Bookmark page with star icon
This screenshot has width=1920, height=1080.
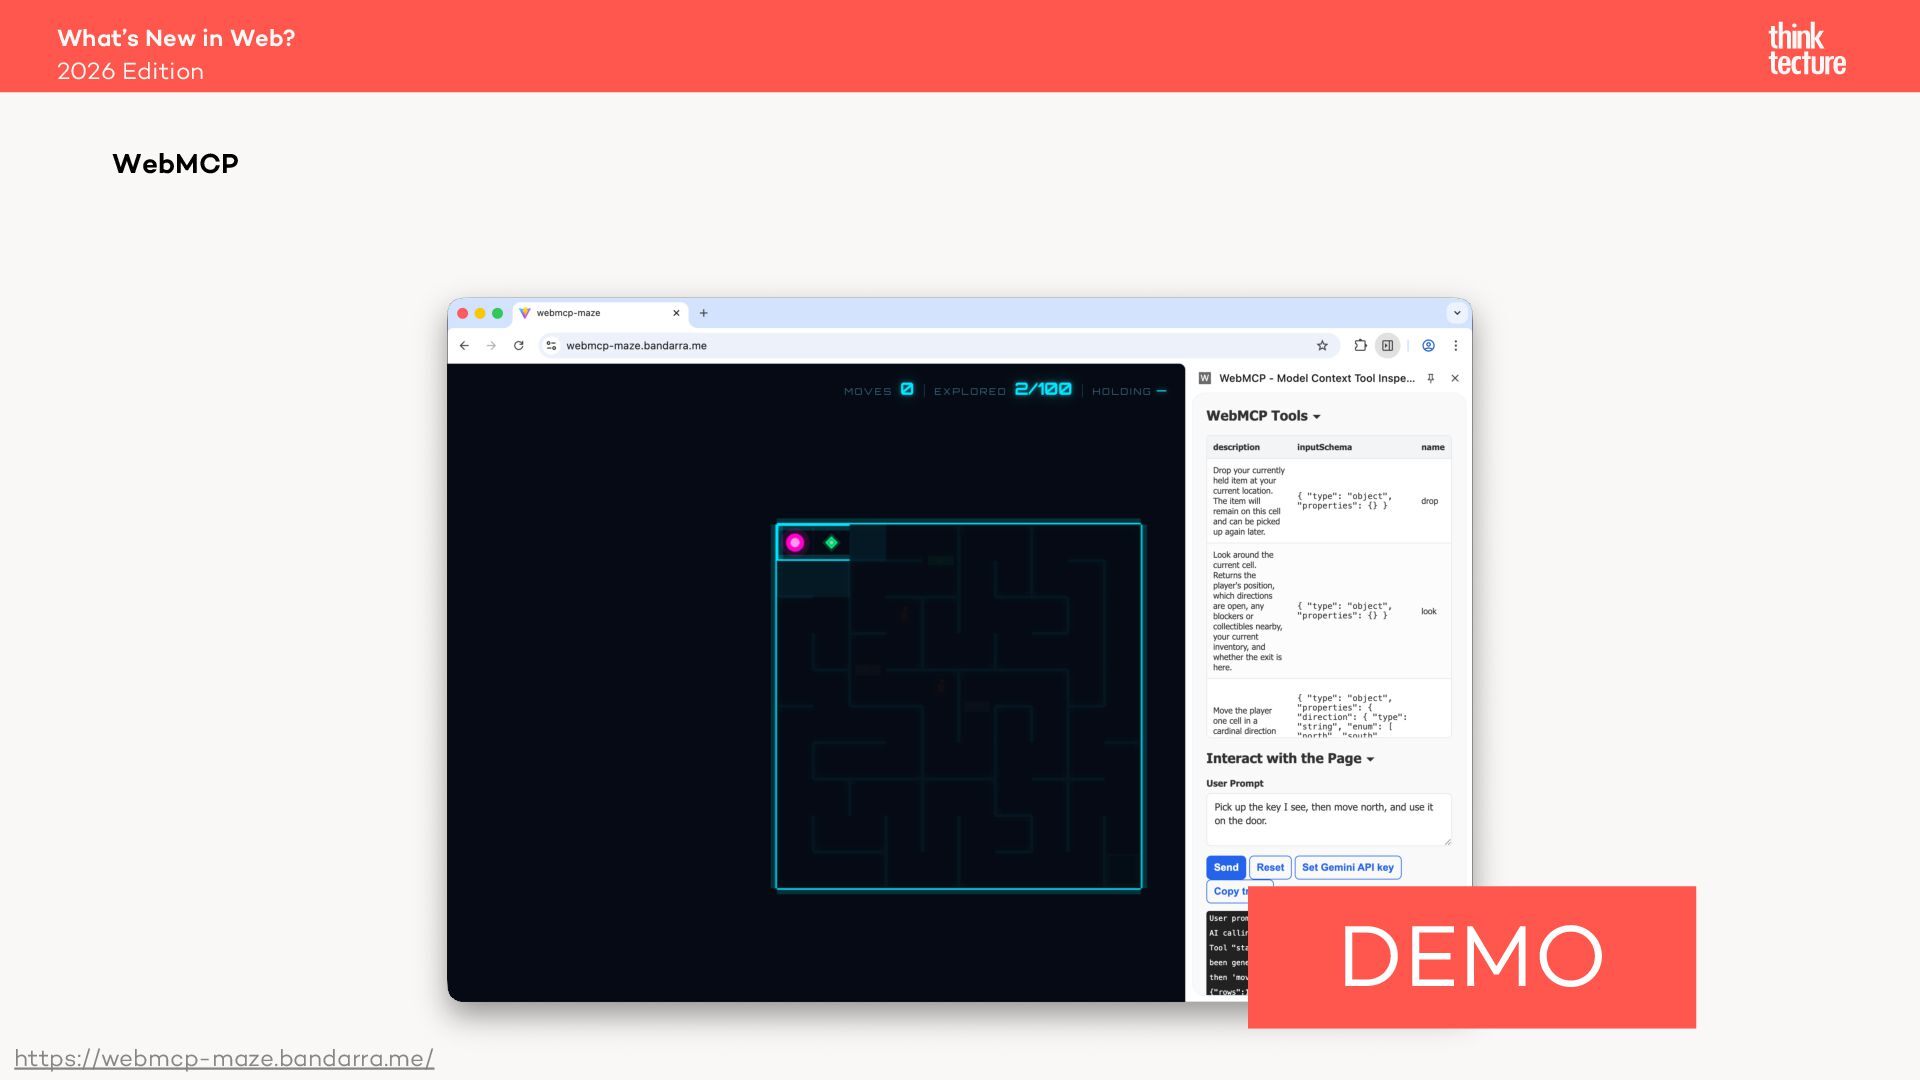click(1322, 346)
